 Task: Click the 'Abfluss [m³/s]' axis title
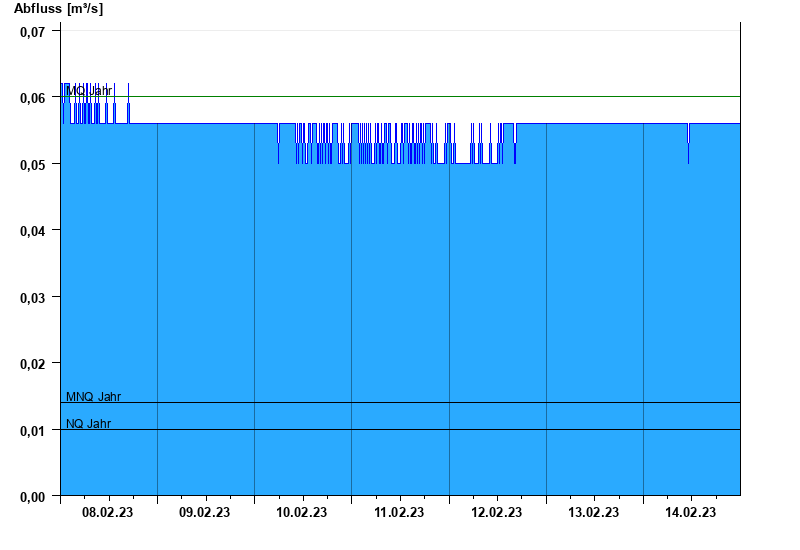58,9
